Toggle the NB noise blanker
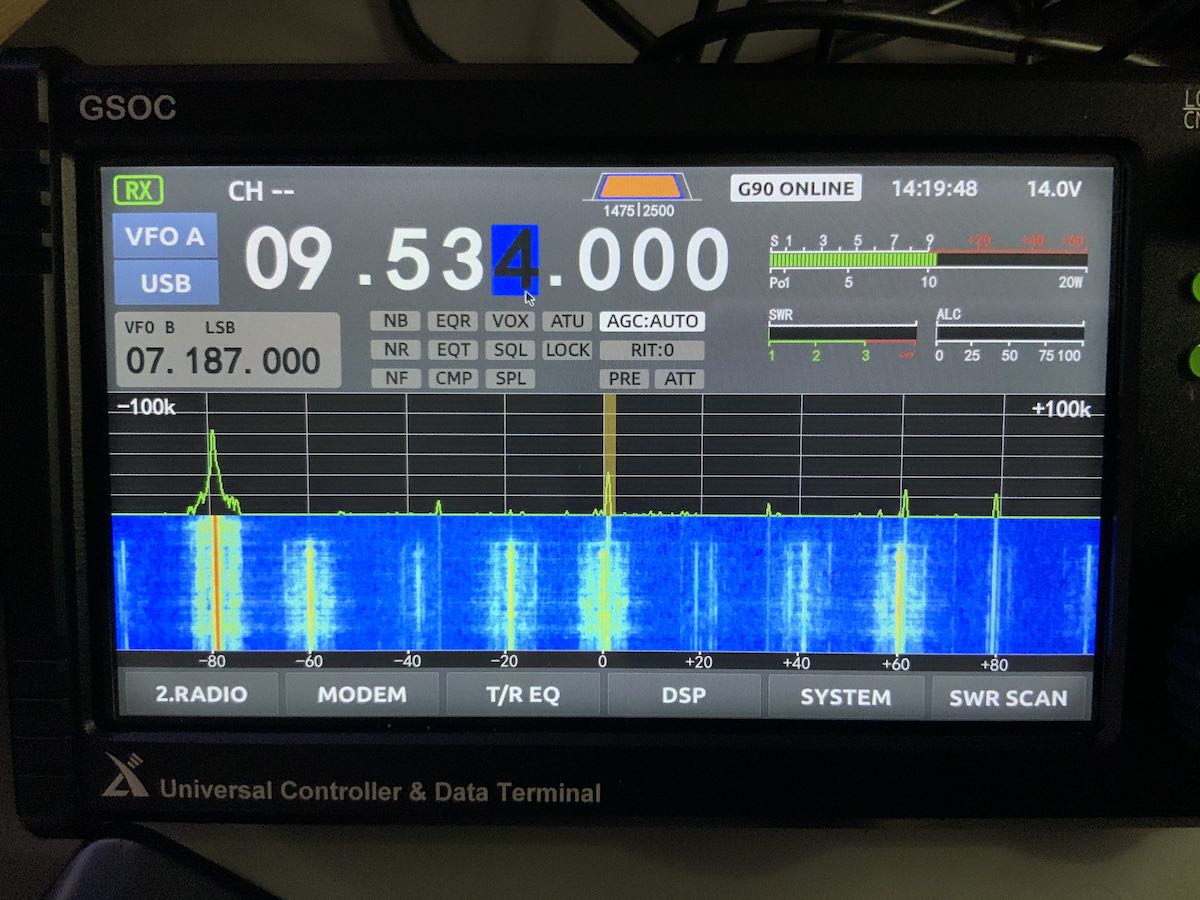 click(396, 321)
